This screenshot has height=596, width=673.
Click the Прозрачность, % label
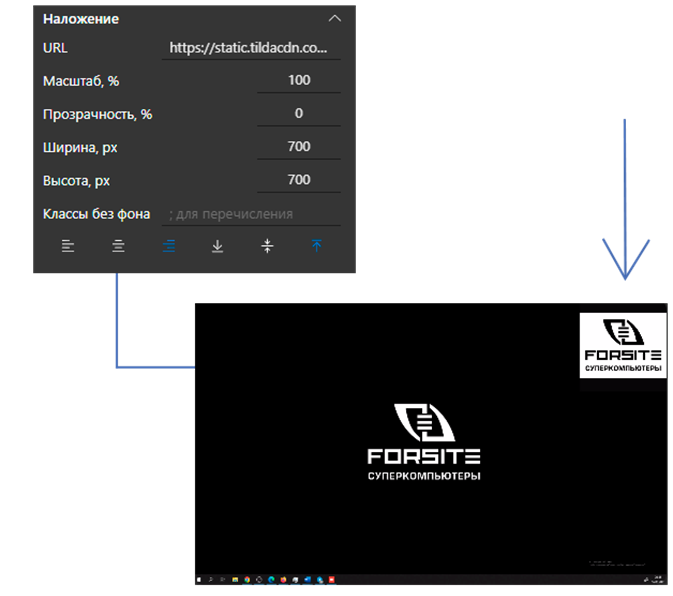click(97, 114)
